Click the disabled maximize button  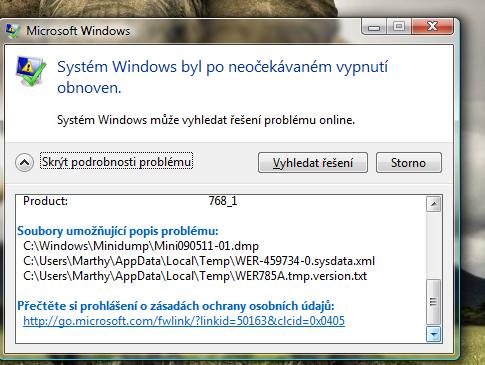click(399, 26)
